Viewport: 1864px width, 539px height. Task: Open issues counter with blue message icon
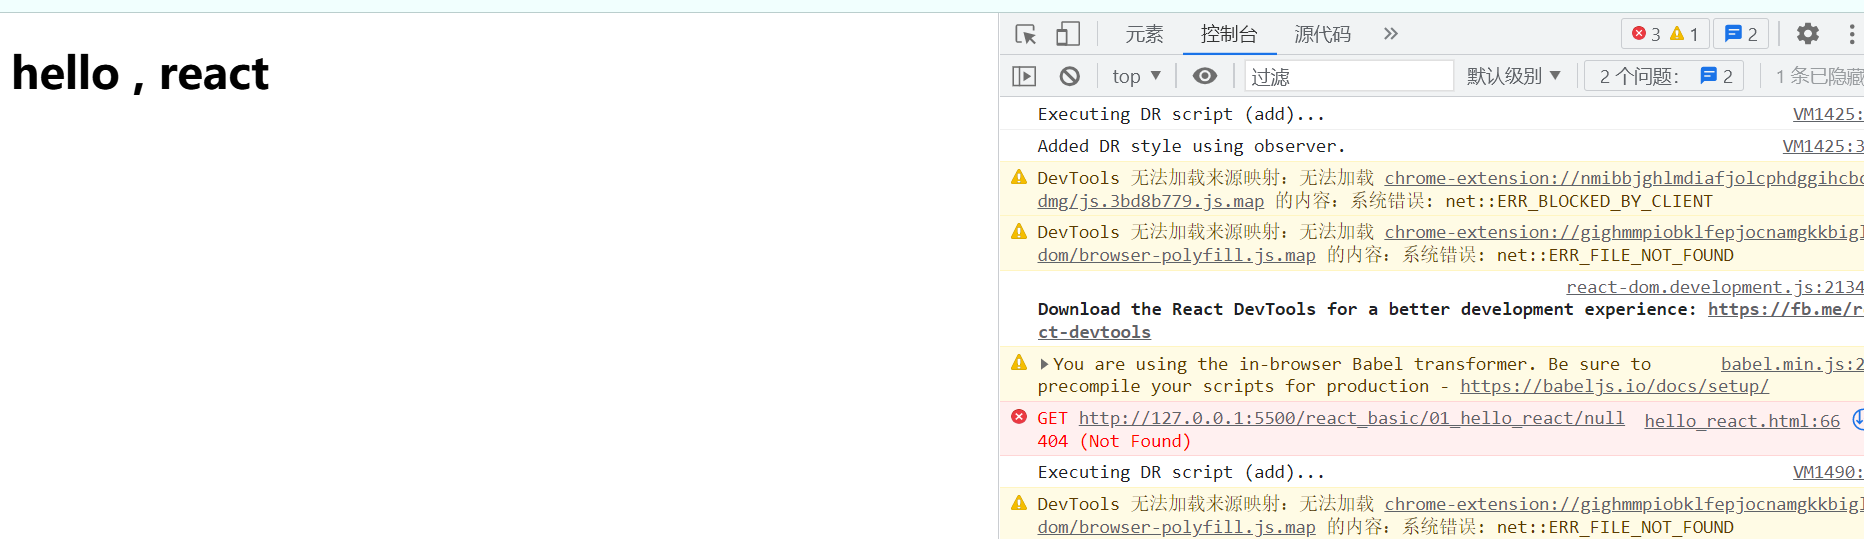coord(1741,34)
